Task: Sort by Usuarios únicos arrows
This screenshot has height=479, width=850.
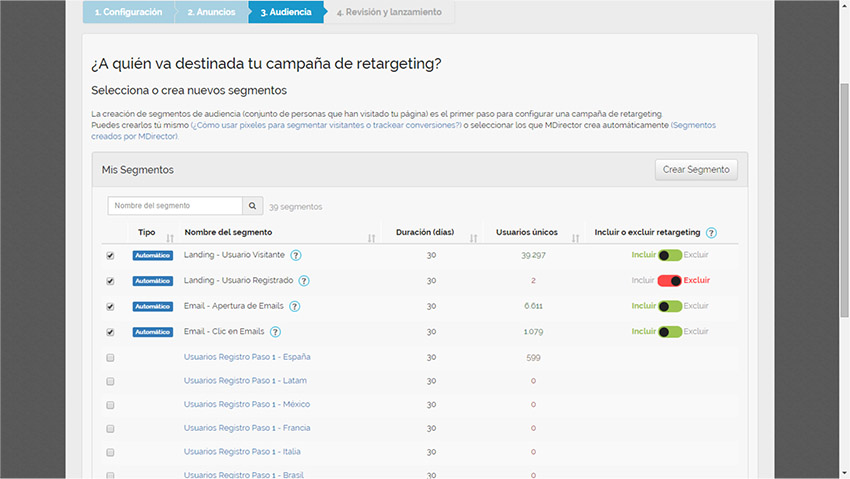Action: click(575, 238)
